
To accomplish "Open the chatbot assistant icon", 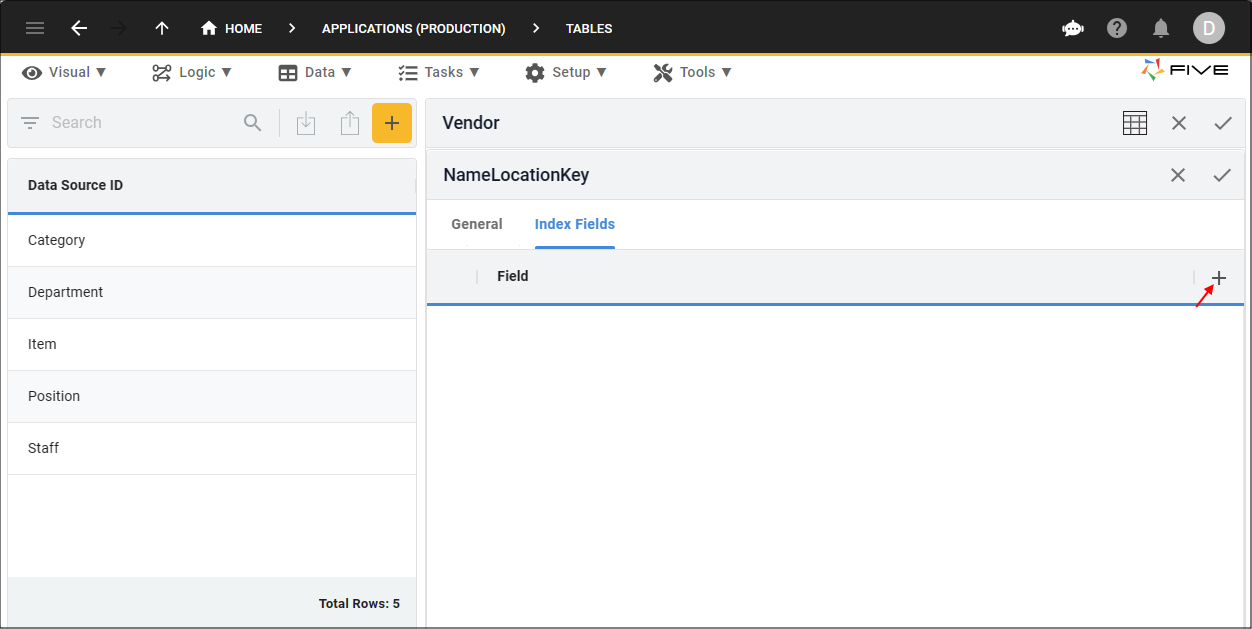I will click(x=1073, y=28).
